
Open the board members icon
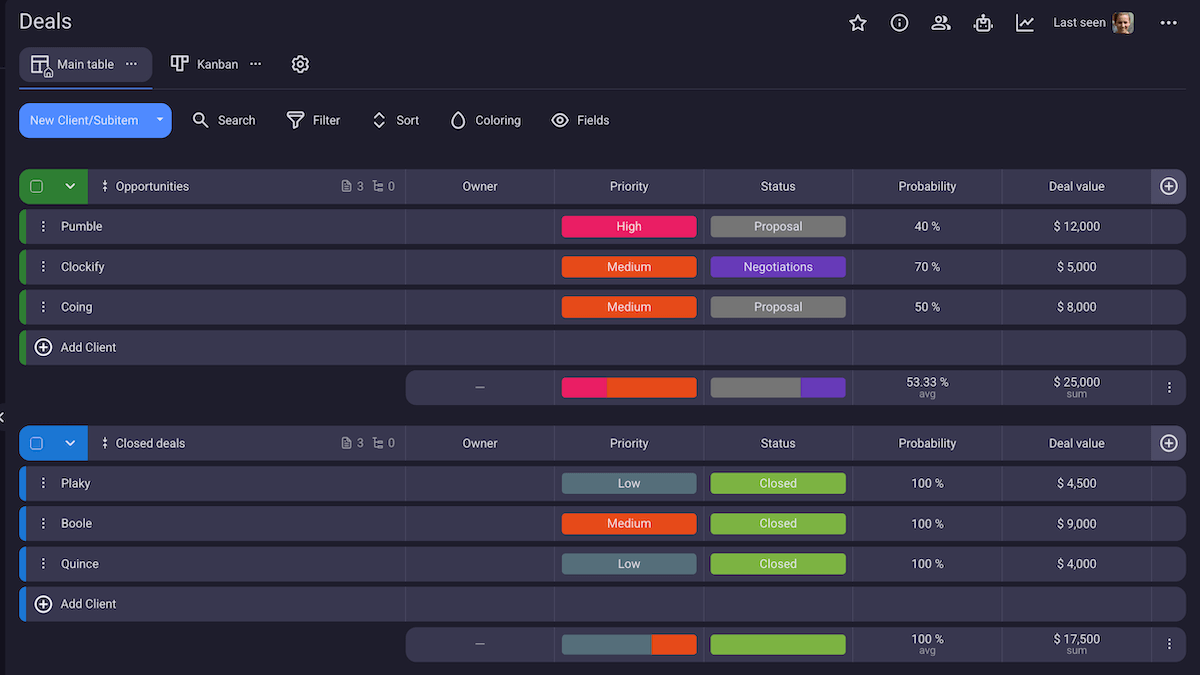click(x=941, y=22)
